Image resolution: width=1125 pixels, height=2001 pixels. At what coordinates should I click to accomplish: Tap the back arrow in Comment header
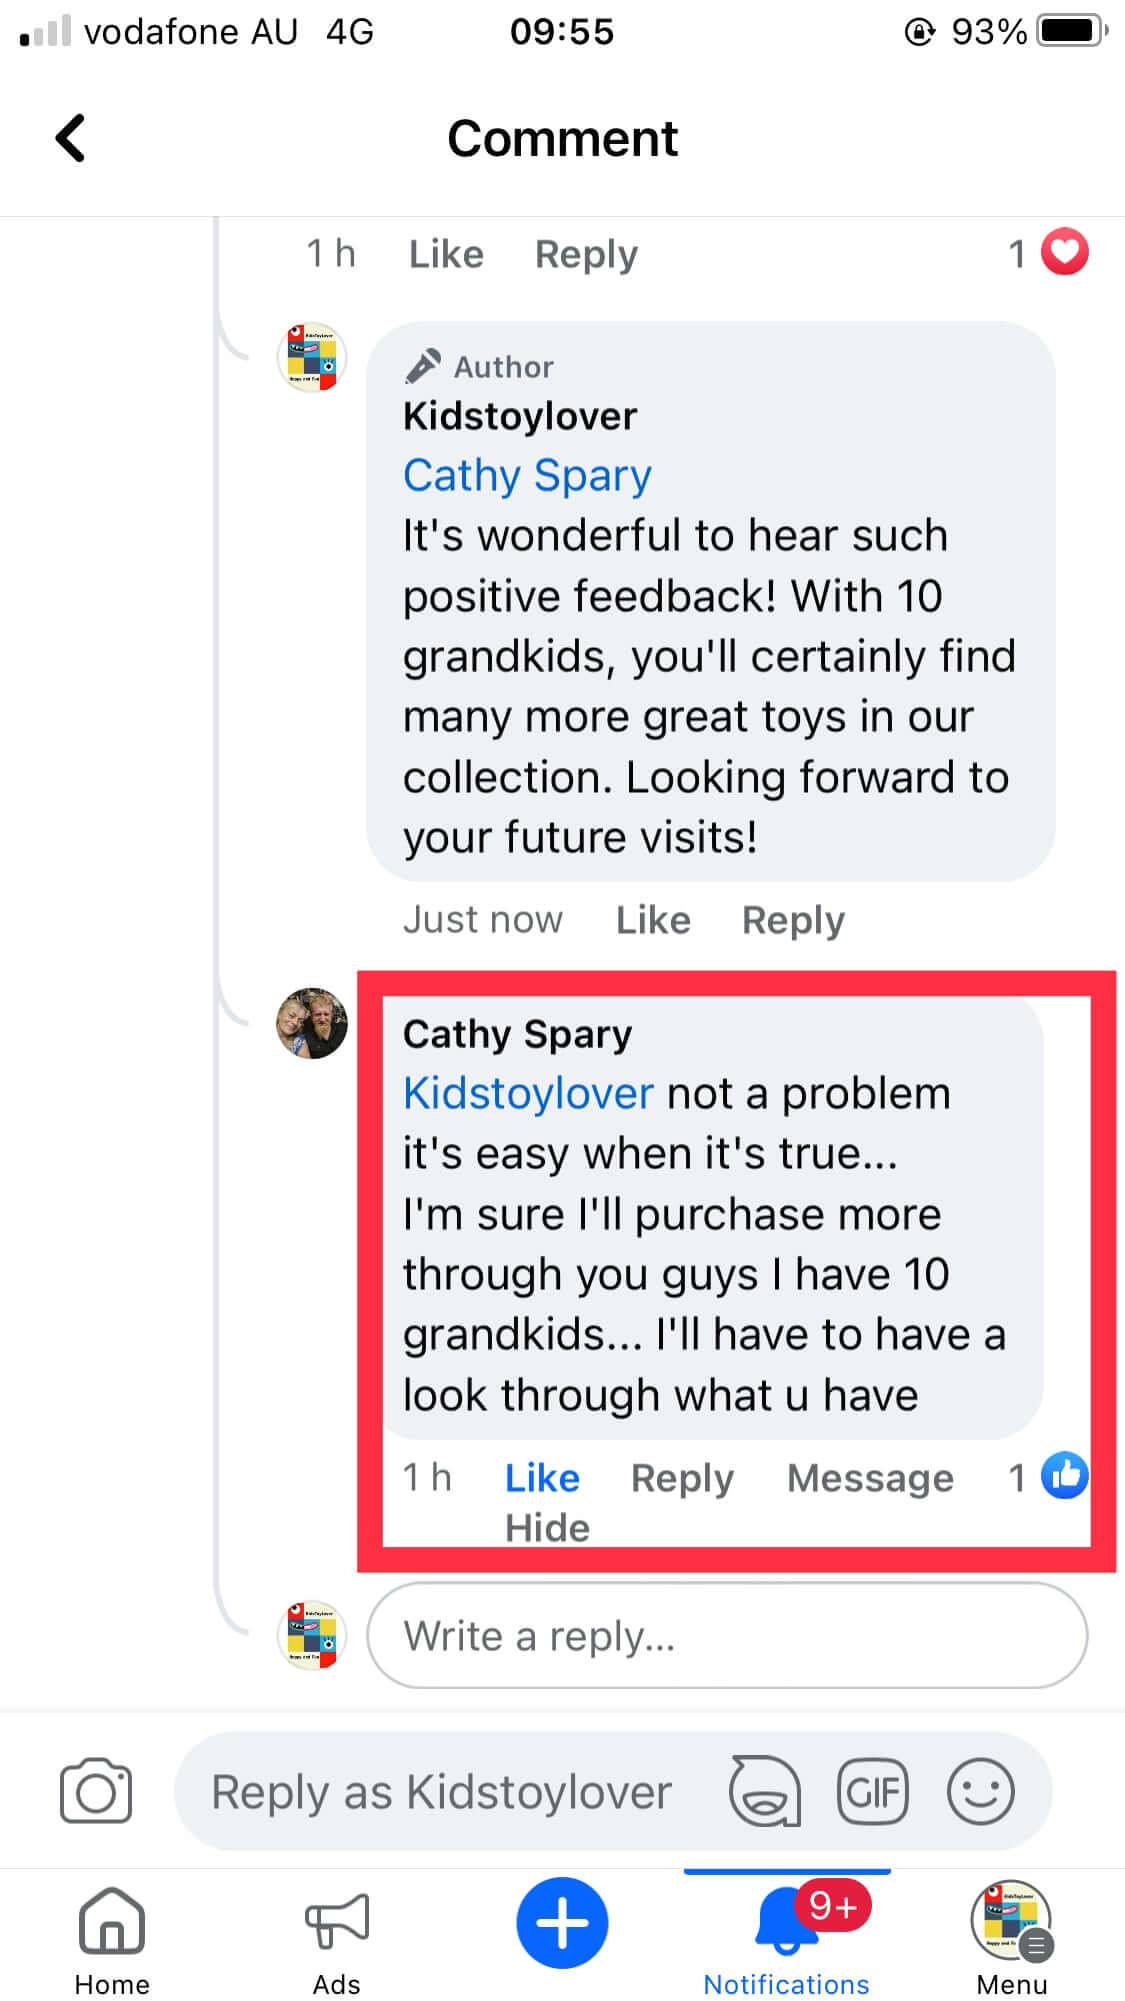click(70, 138)
